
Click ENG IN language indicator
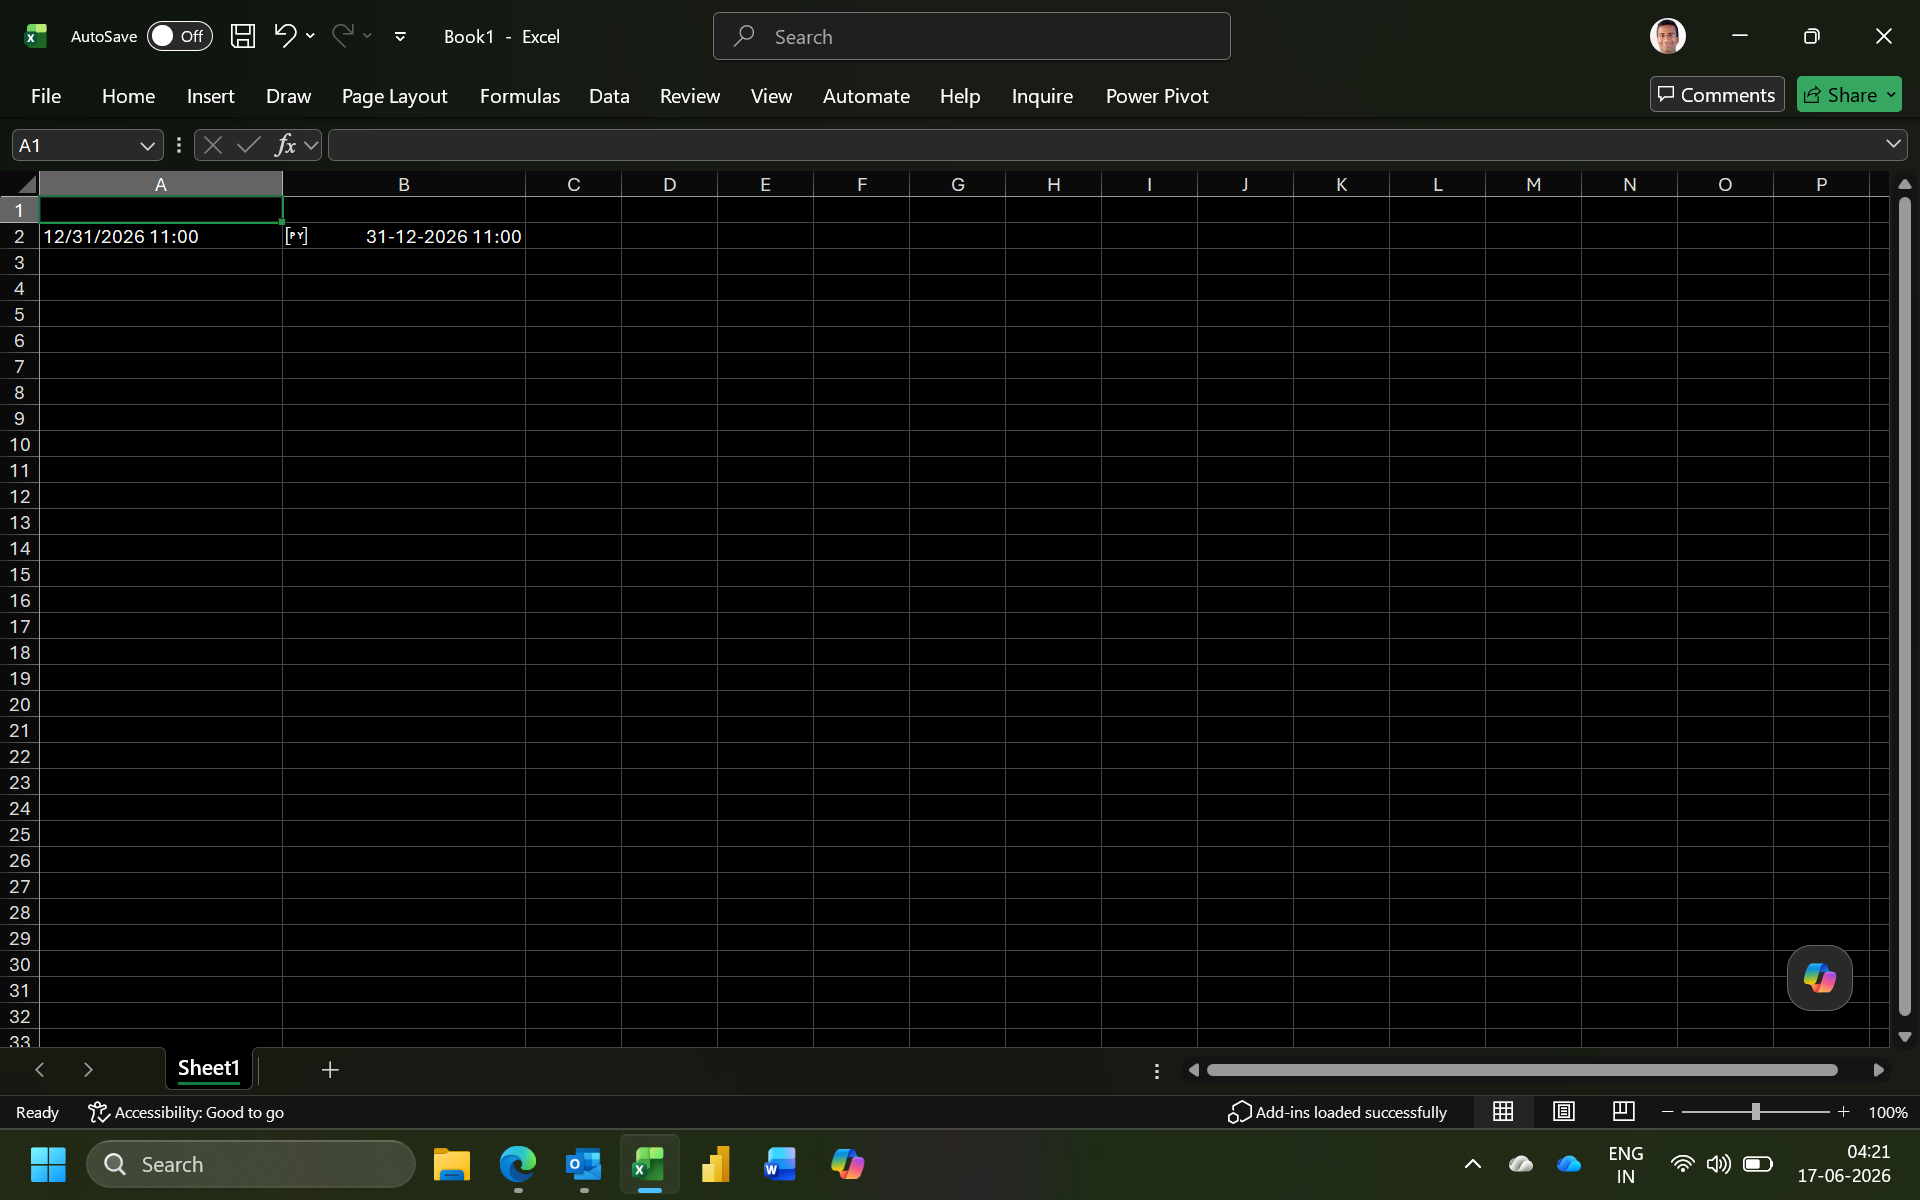click(x=1626, y=1164)
